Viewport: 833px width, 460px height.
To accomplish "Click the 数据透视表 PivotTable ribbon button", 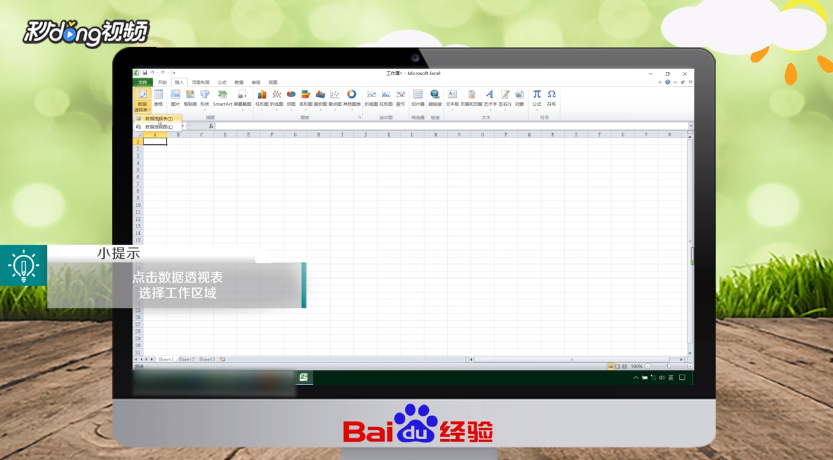I will point(142,100).
